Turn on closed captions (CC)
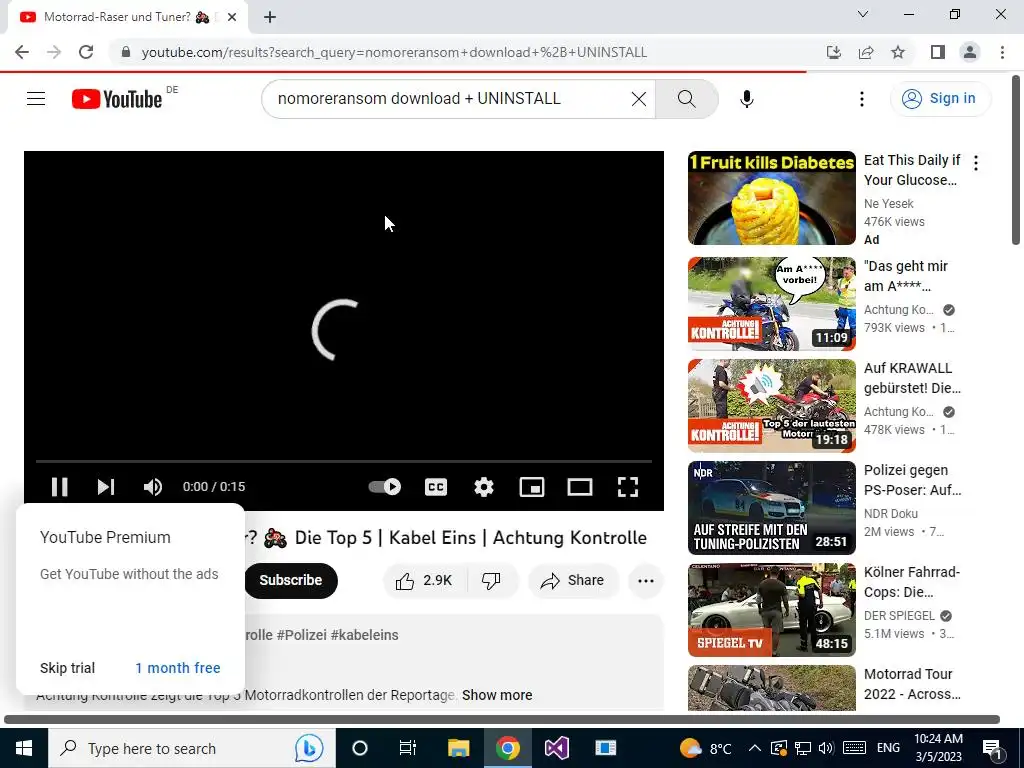Screen dimensions: 1024x768 (x=436, y=487)
